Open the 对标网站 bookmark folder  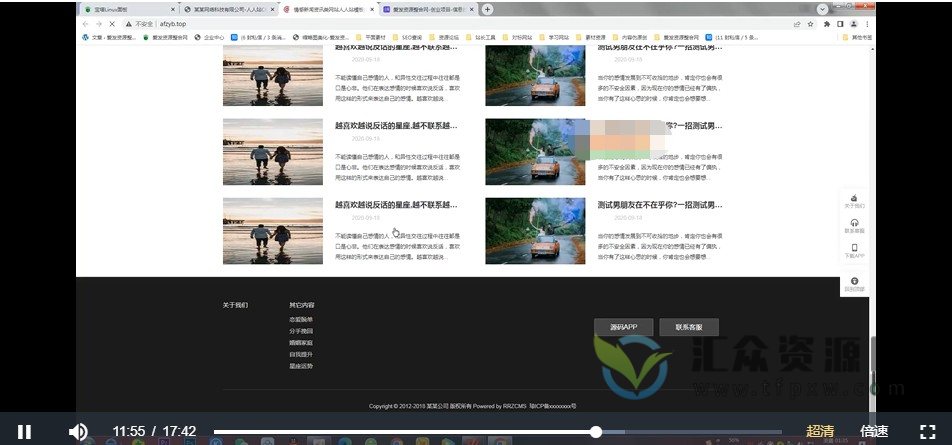(x=517, y=37)
